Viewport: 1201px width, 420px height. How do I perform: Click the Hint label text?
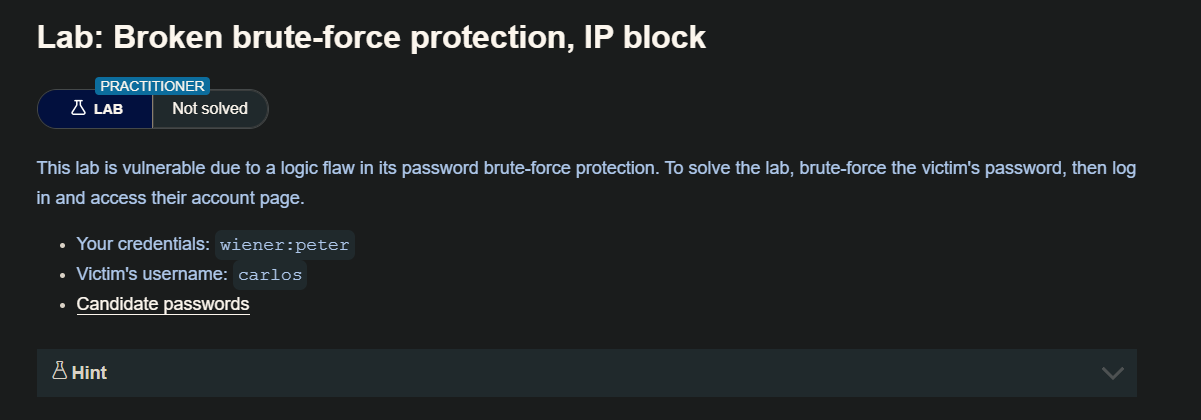pos(89,373)
